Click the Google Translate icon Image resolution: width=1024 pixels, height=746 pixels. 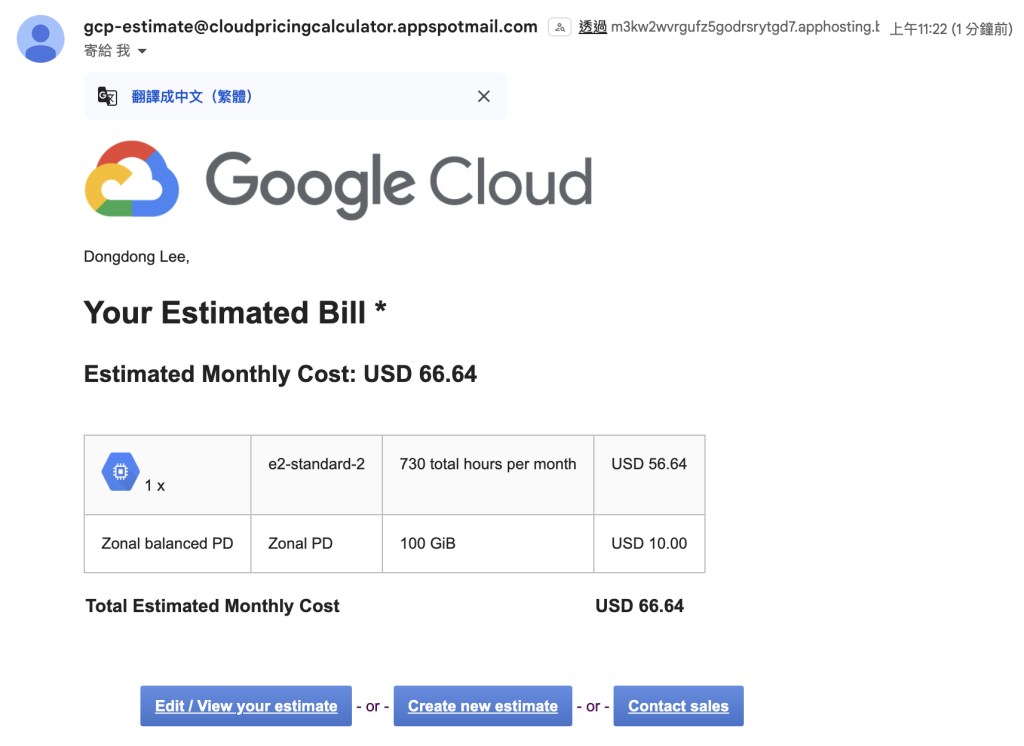click(107, 97)
